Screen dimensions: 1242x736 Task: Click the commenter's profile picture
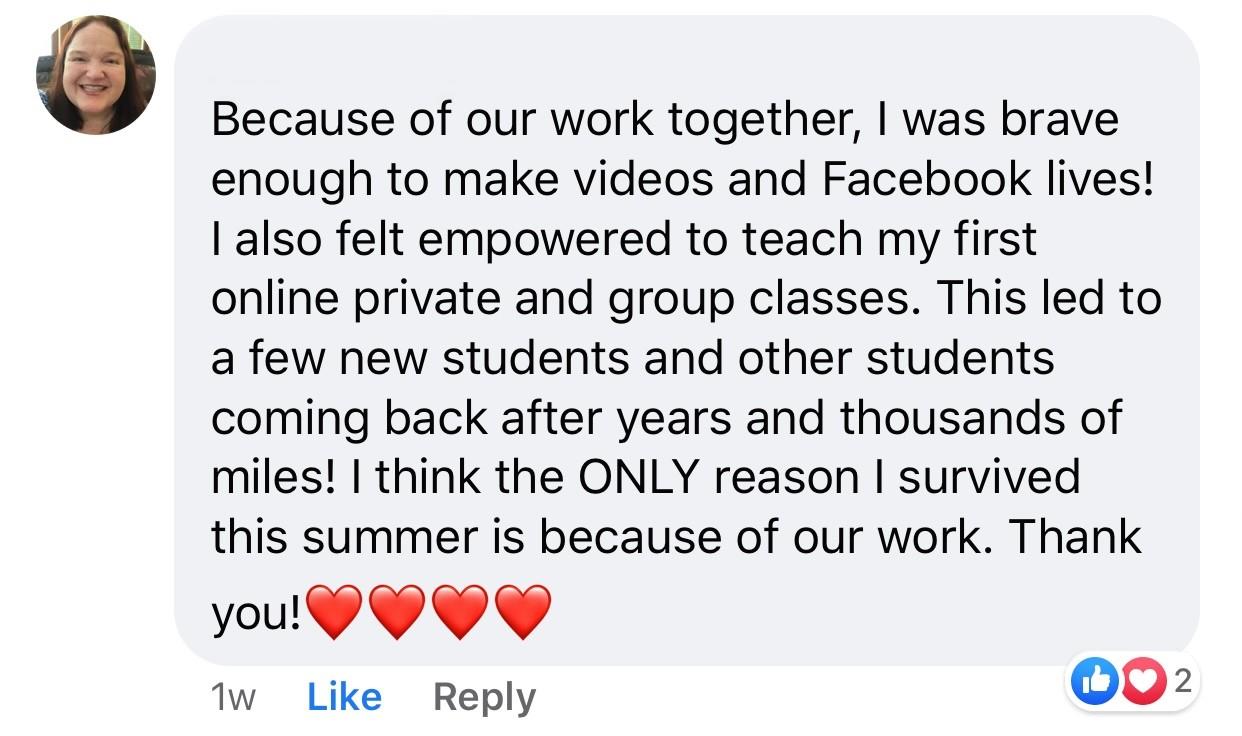[96, 75]
